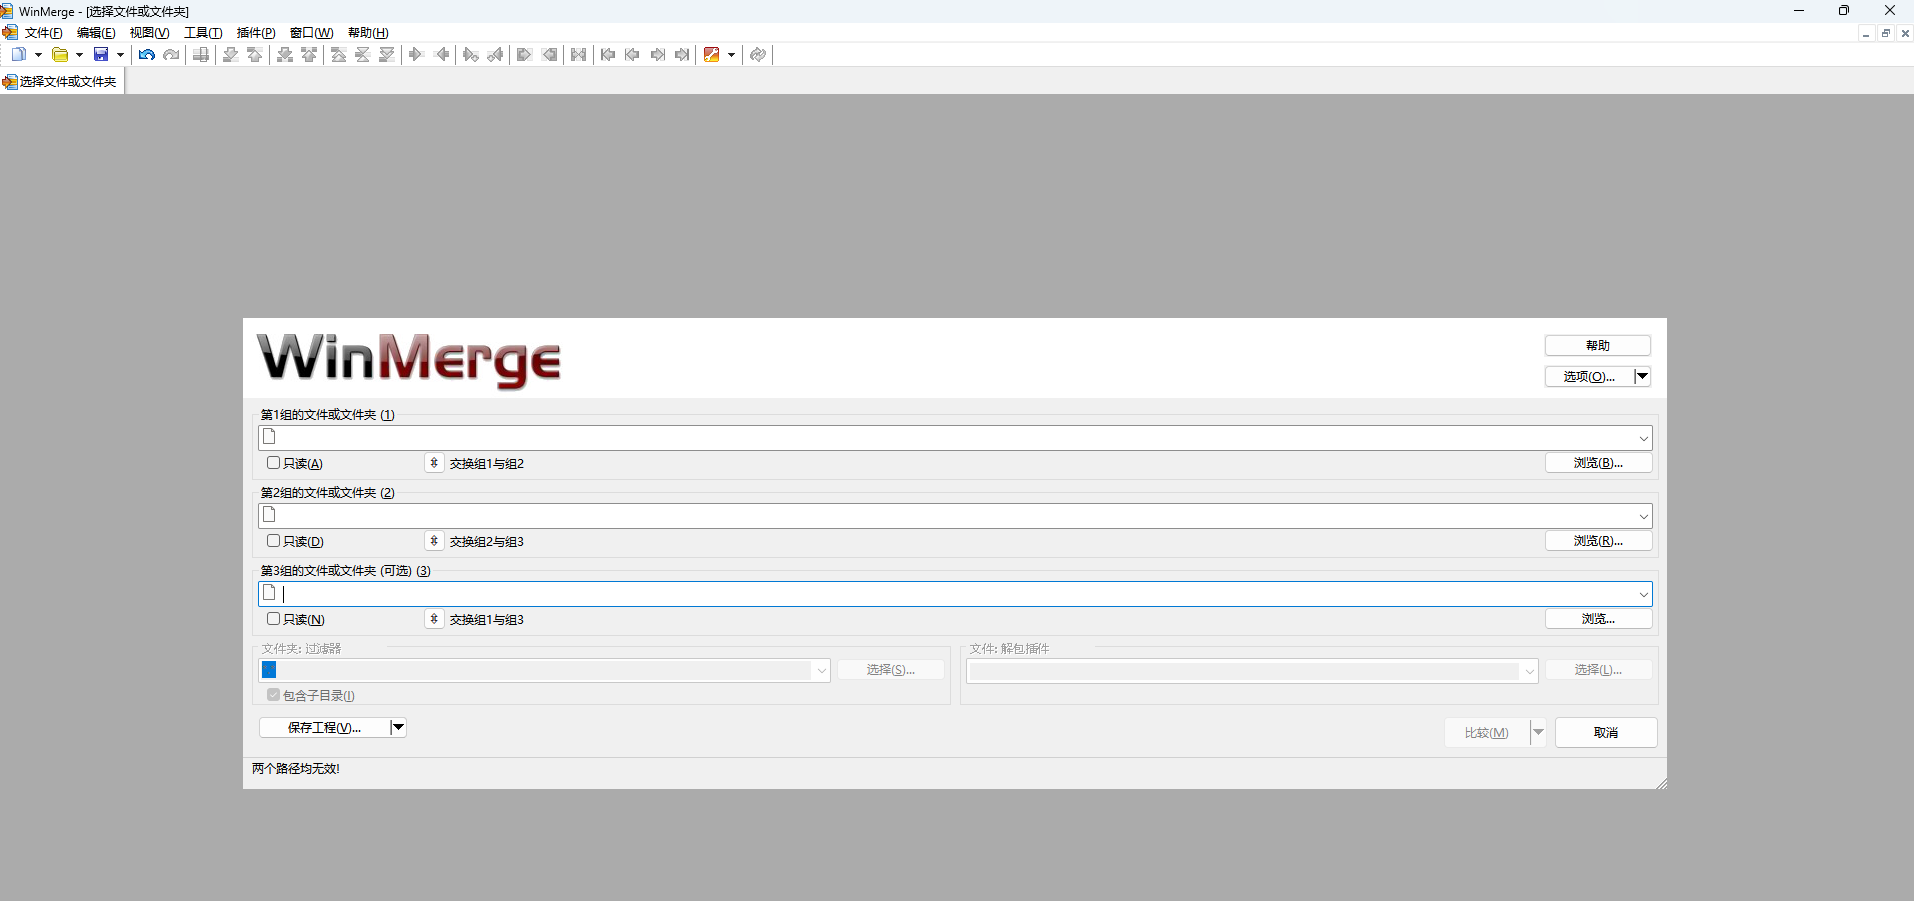The width and height of the screenshot is (1914, 901).
Task: Click the Undo toolbar icon
Action: pos(147,55)
